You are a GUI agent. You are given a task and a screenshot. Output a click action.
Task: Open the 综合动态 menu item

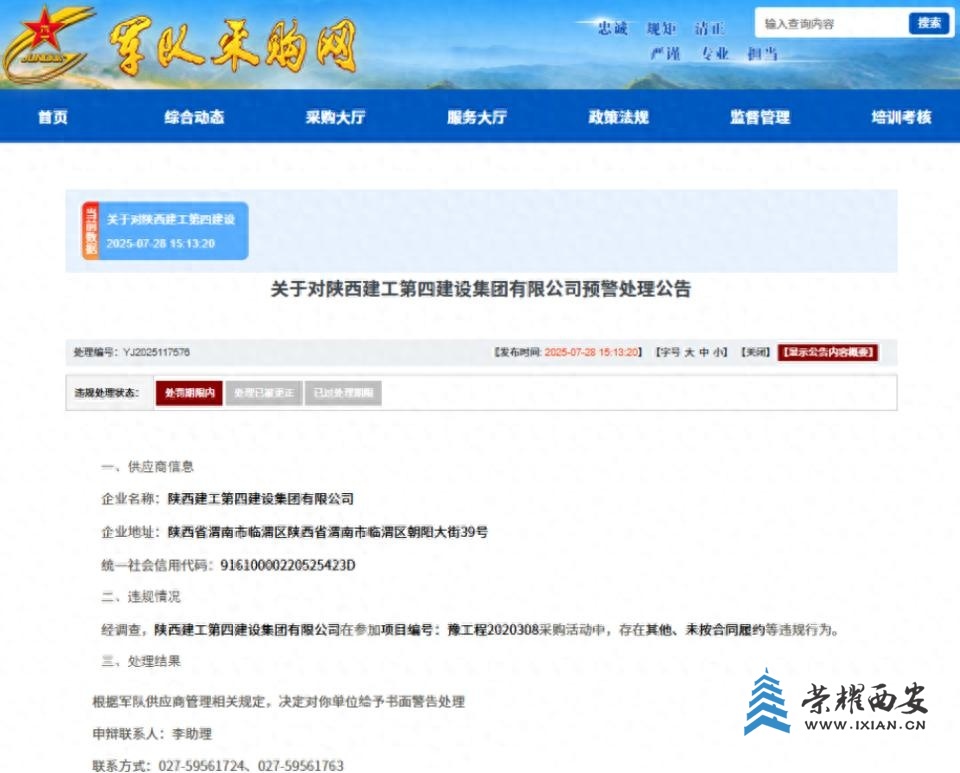pos(194,117)
